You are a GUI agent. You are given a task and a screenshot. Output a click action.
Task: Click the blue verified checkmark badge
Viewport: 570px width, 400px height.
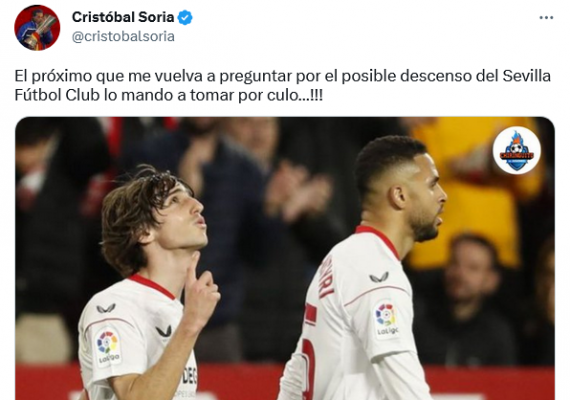[x=185, y=17]
